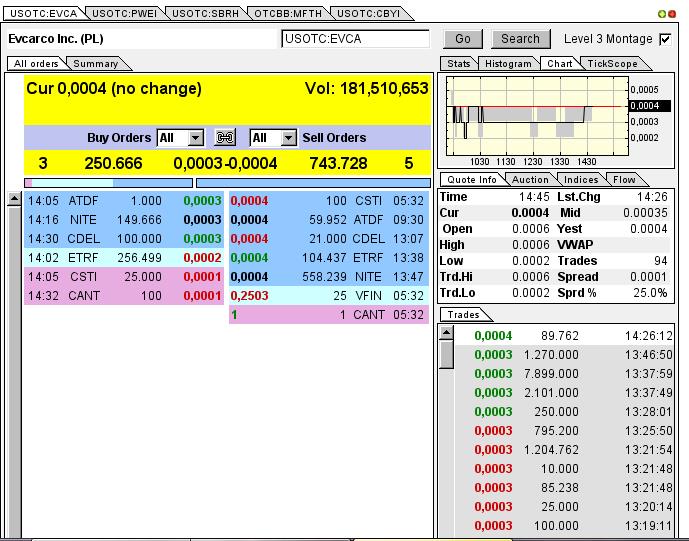Click the sell-side depth bar
Image resolution: width=689 pixels, height=541 pixels.
click(x=313, y=183)
